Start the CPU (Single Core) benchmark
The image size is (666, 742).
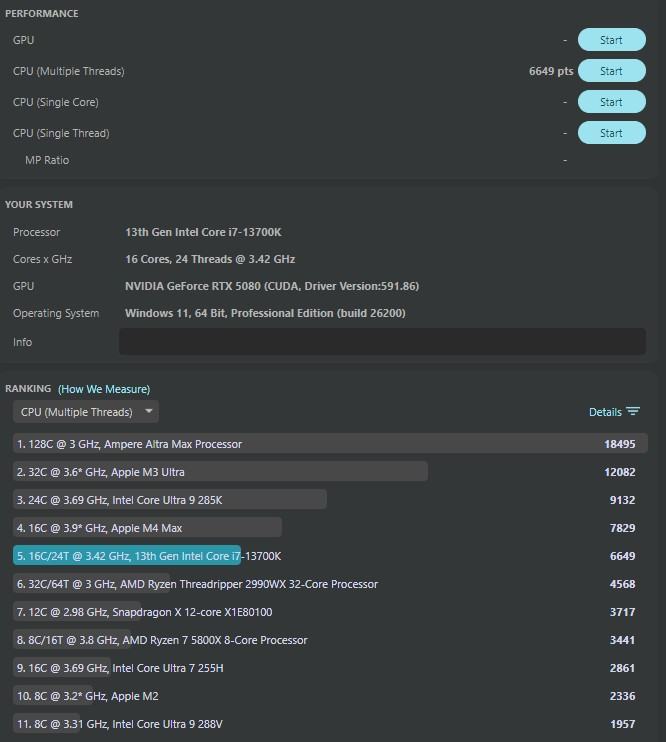click(x=612, y=102)
